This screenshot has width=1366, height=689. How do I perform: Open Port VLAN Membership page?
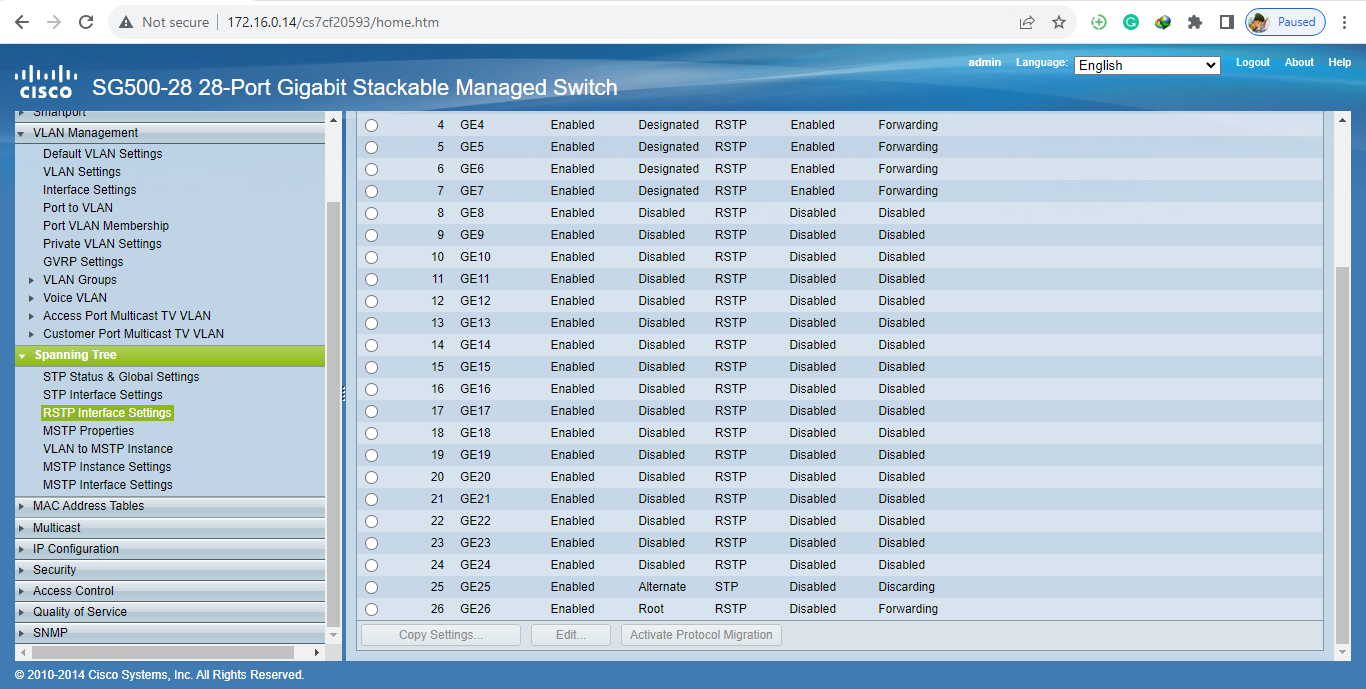click(106, 226)
